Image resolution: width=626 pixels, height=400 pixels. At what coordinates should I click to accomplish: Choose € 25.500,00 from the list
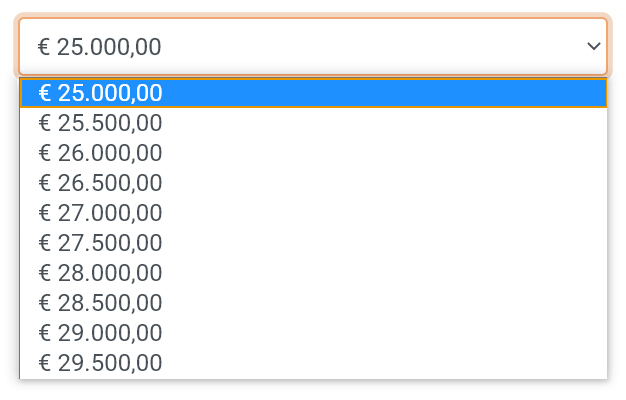point(313,123)
